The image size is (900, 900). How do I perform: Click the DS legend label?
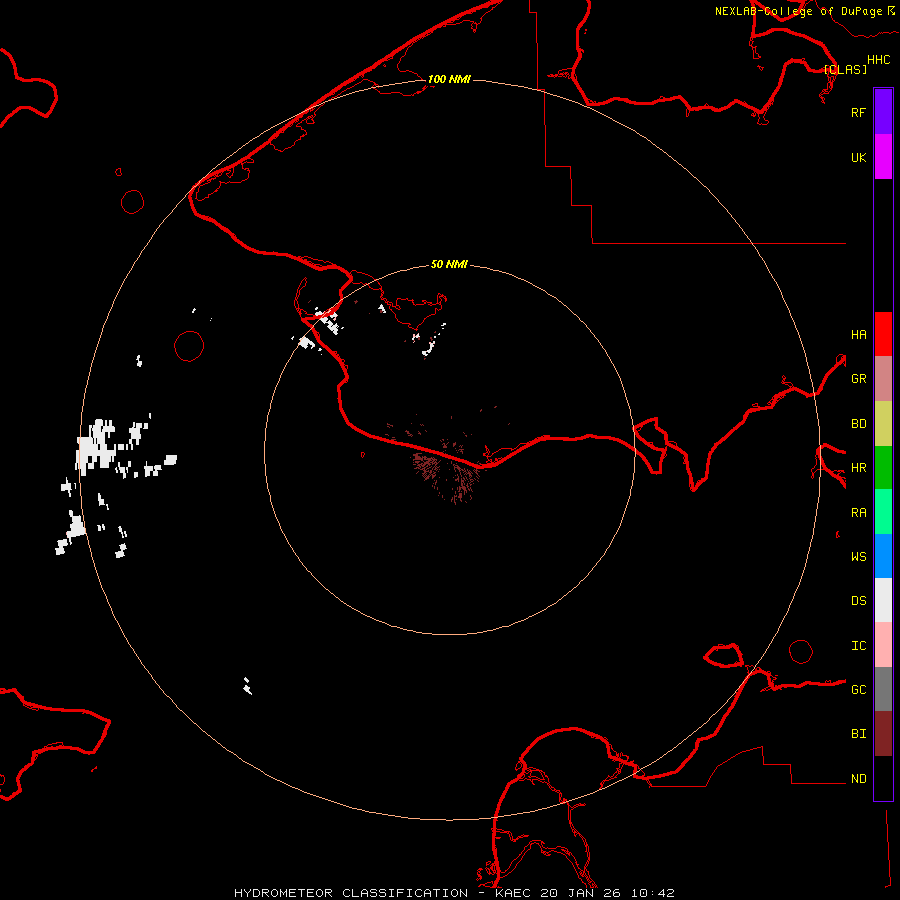(858, 601)
